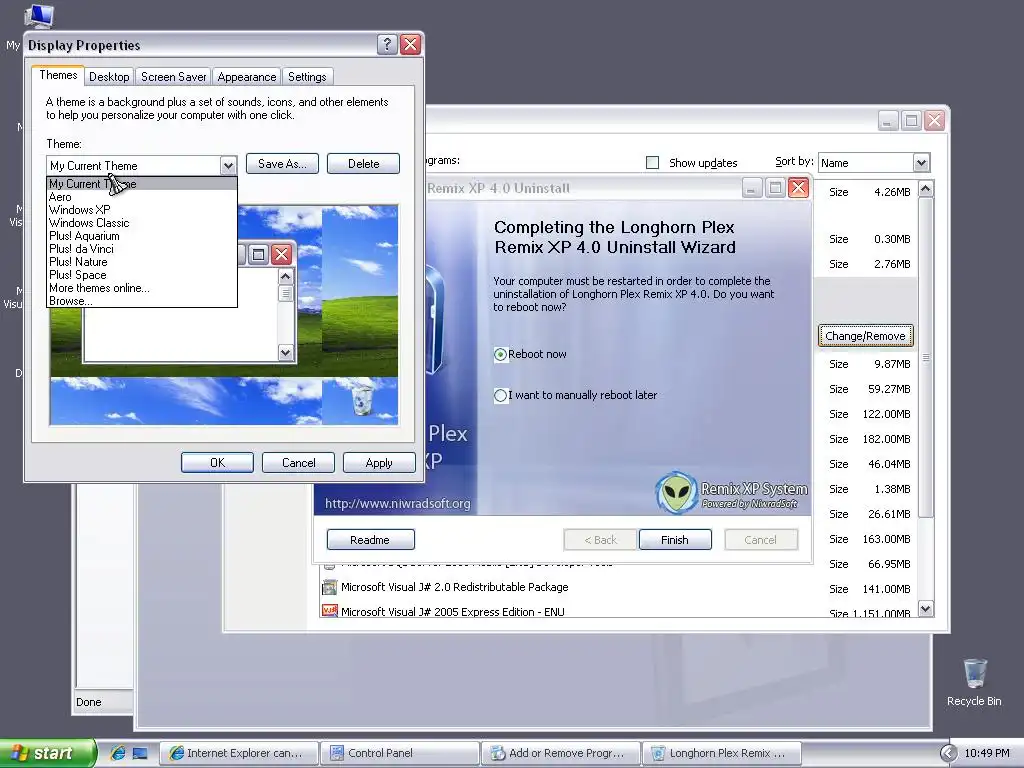
Task: Open Recycle Bin on desktop
Action: tap(974, 682)
